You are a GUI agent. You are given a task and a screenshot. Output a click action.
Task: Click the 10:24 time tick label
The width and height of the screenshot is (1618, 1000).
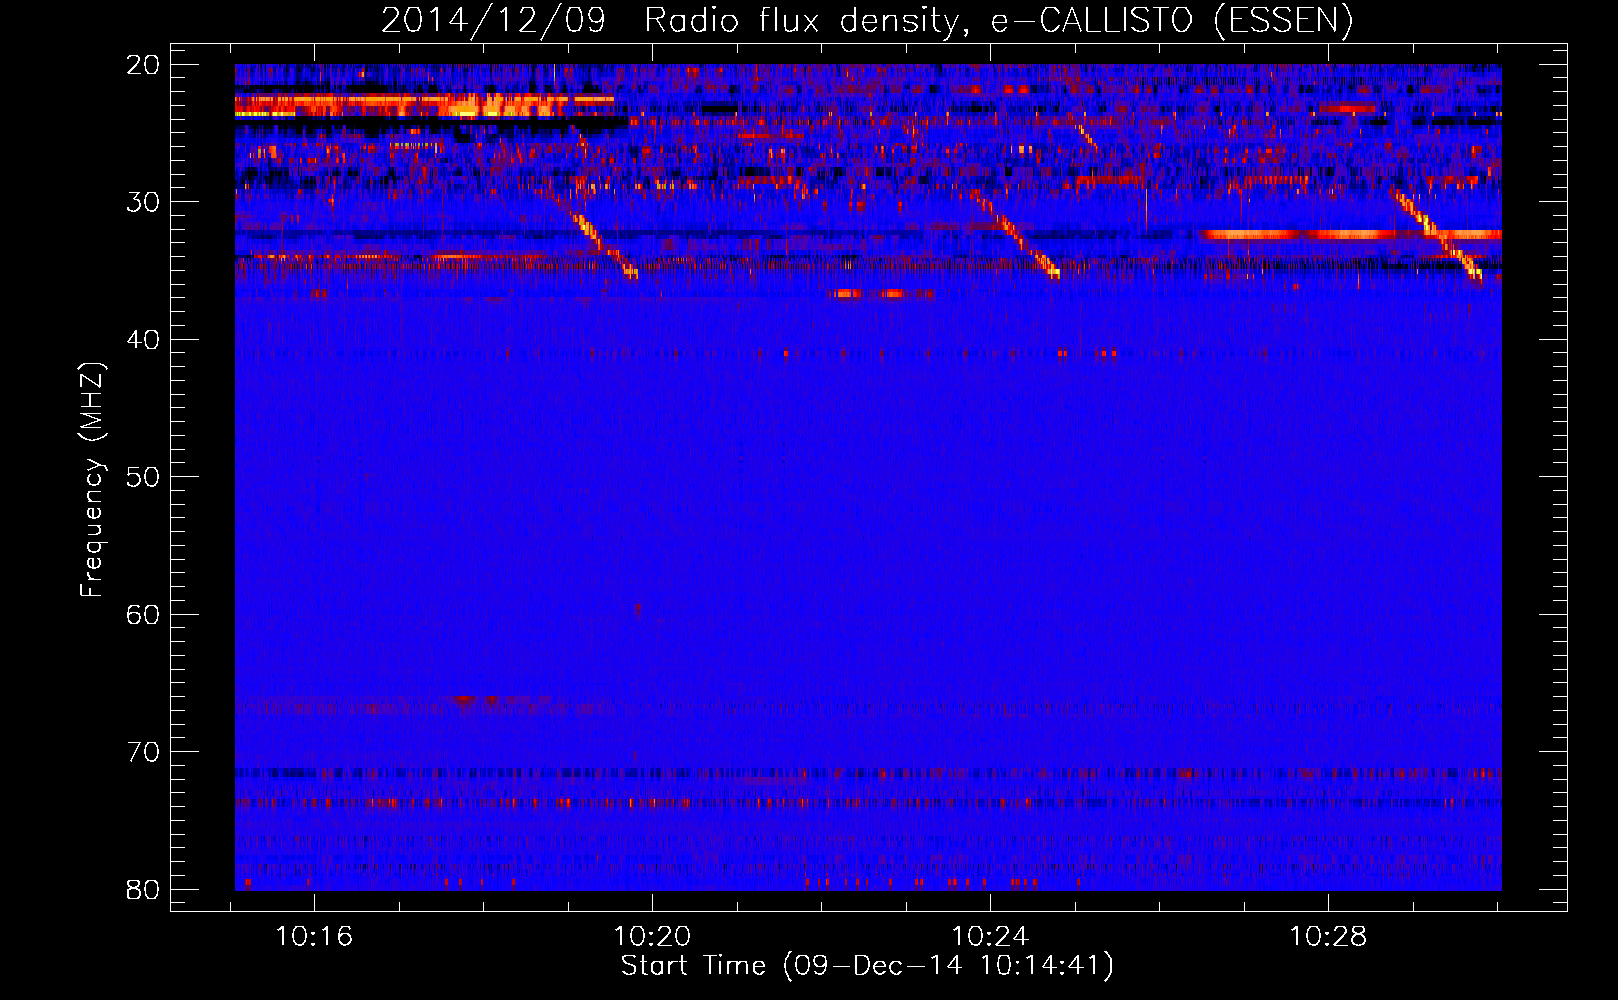click(x=990, y=937)
